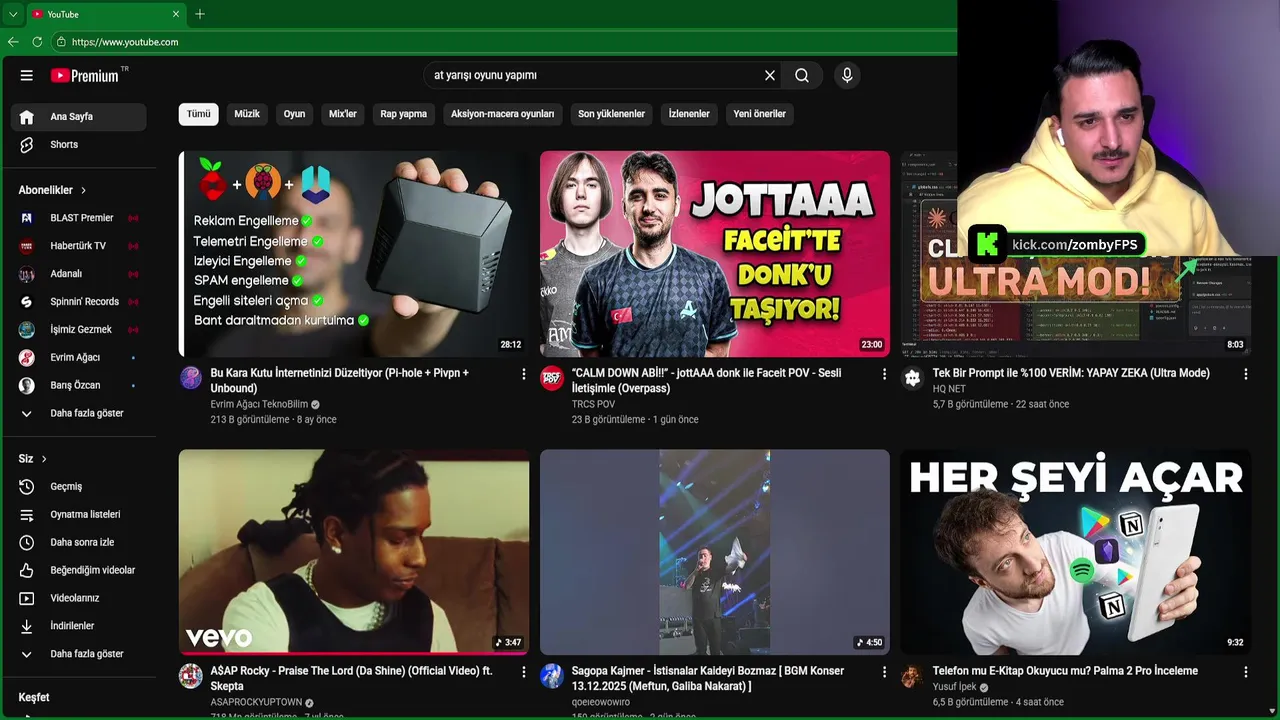The height and width of the screenshot is (720, 1280).
Task: Open the A$AP Rocky vevo thumbnail
Action: (x=354, y=552)
